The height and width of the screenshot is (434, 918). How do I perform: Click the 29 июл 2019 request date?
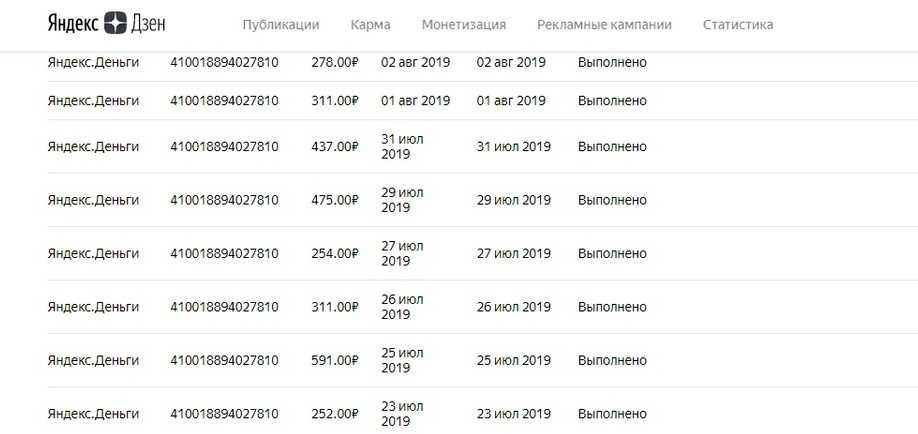coord(402,200)
